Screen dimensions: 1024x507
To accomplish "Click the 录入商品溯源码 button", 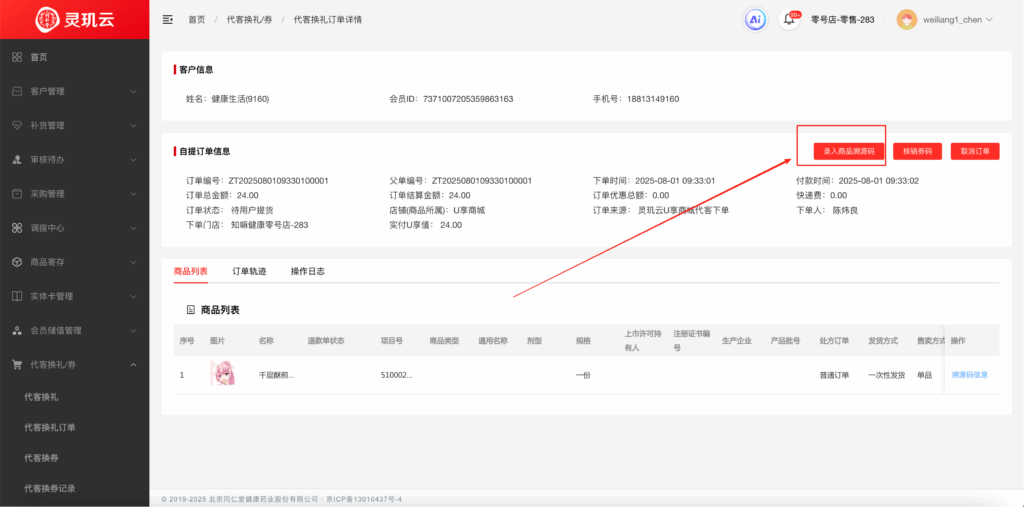I will 842,151.
